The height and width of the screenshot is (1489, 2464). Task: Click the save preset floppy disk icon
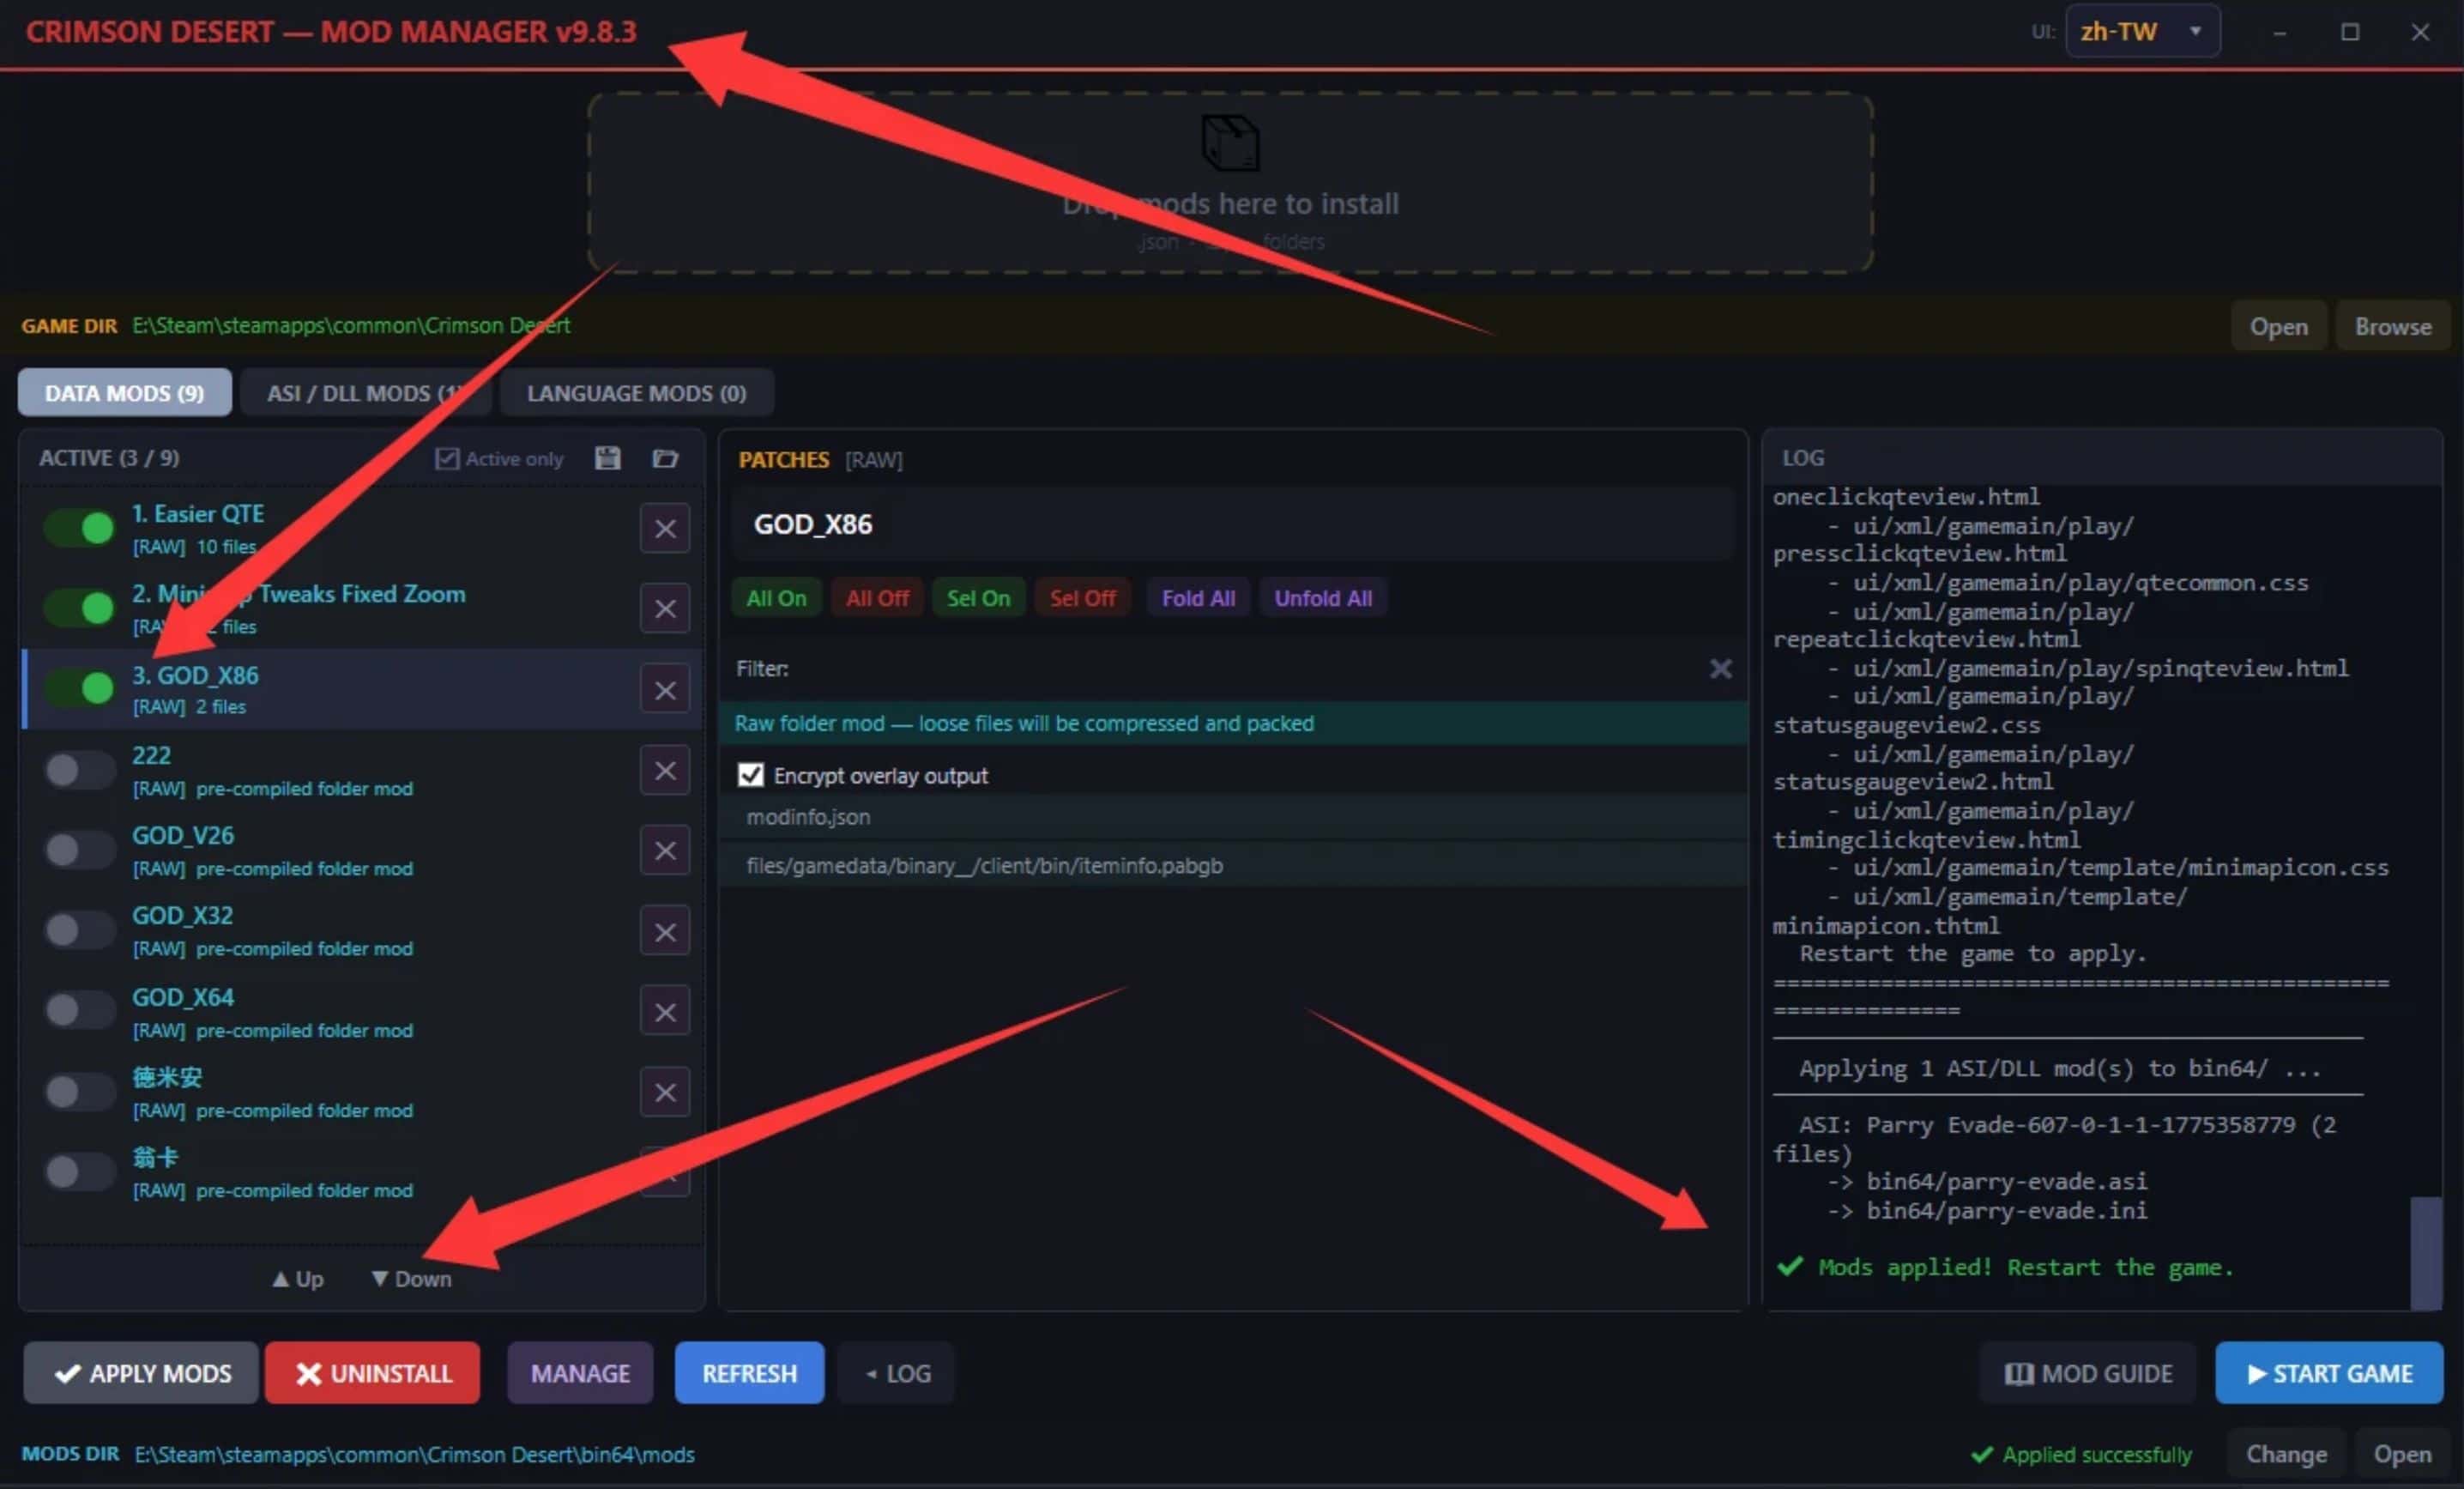(x=607, y=458)
